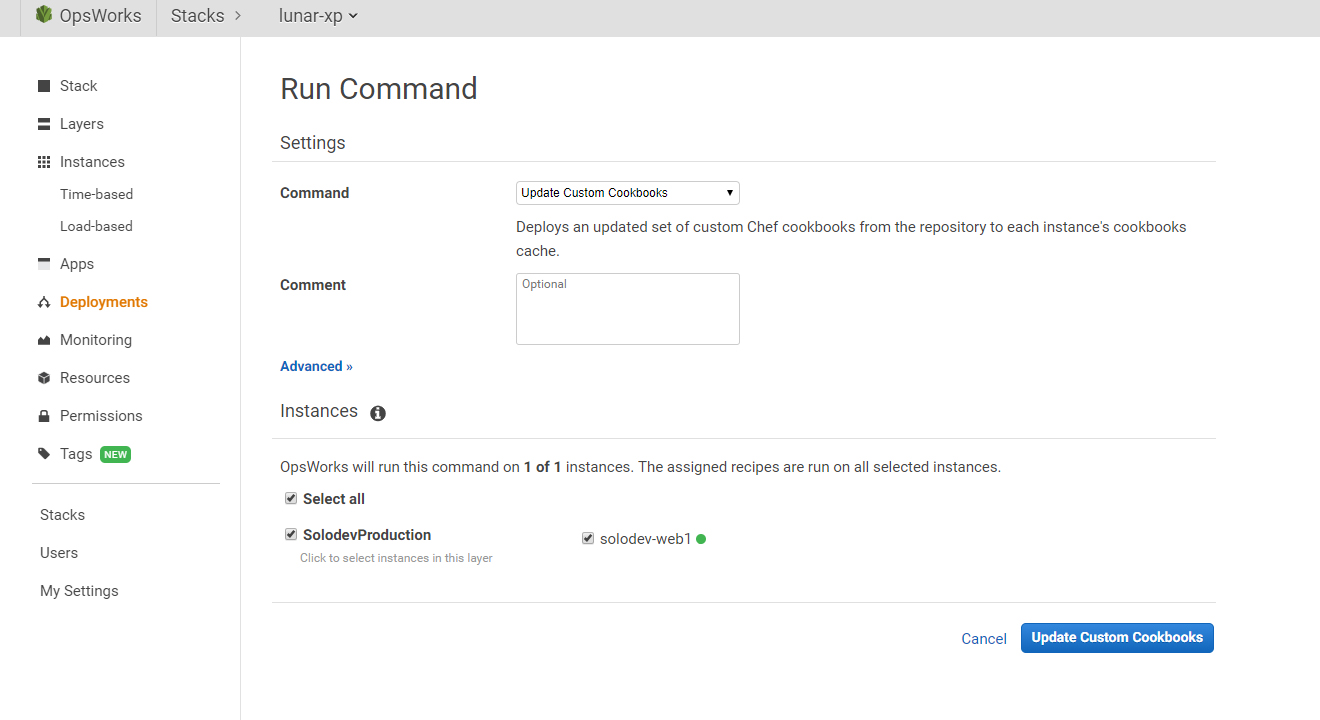Cancel the run command form
Screen dimensions: 1320x720
[x=984, y=639]
